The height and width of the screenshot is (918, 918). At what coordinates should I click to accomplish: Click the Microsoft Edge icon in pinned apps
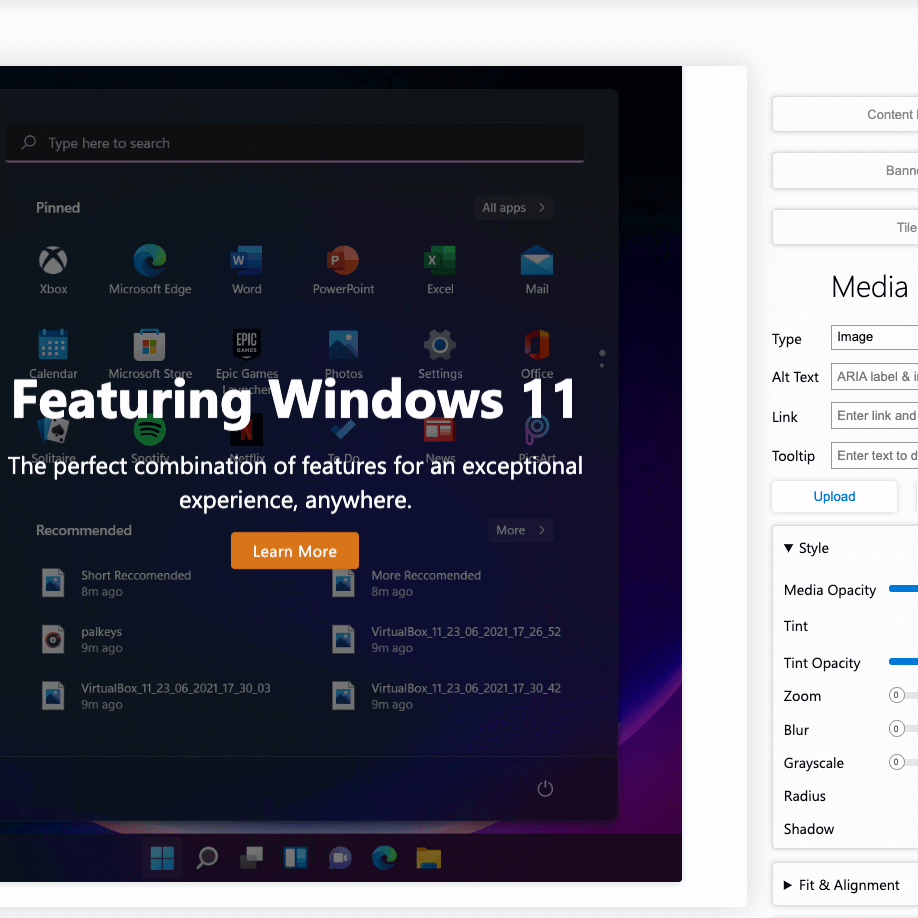(150, 262)
